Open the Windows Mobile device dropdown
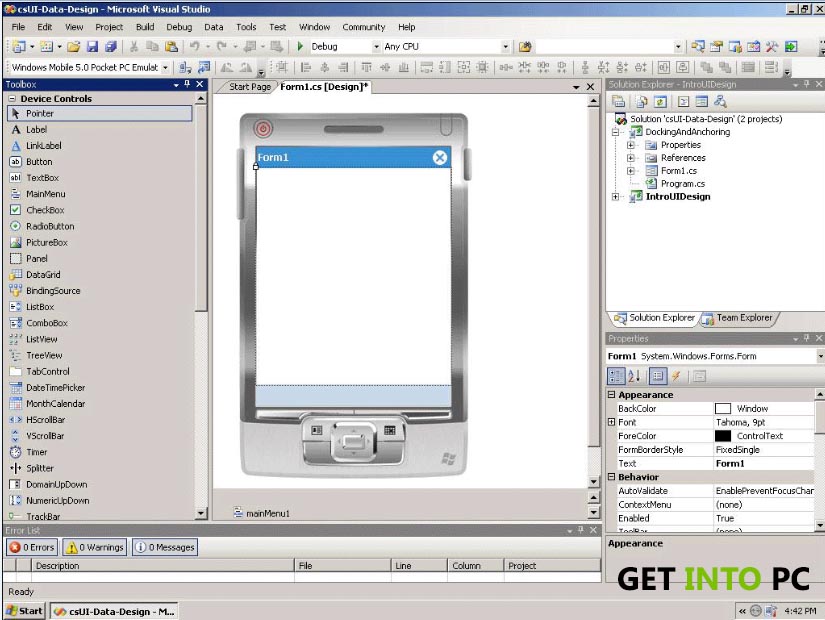 (x=165, y=67)
